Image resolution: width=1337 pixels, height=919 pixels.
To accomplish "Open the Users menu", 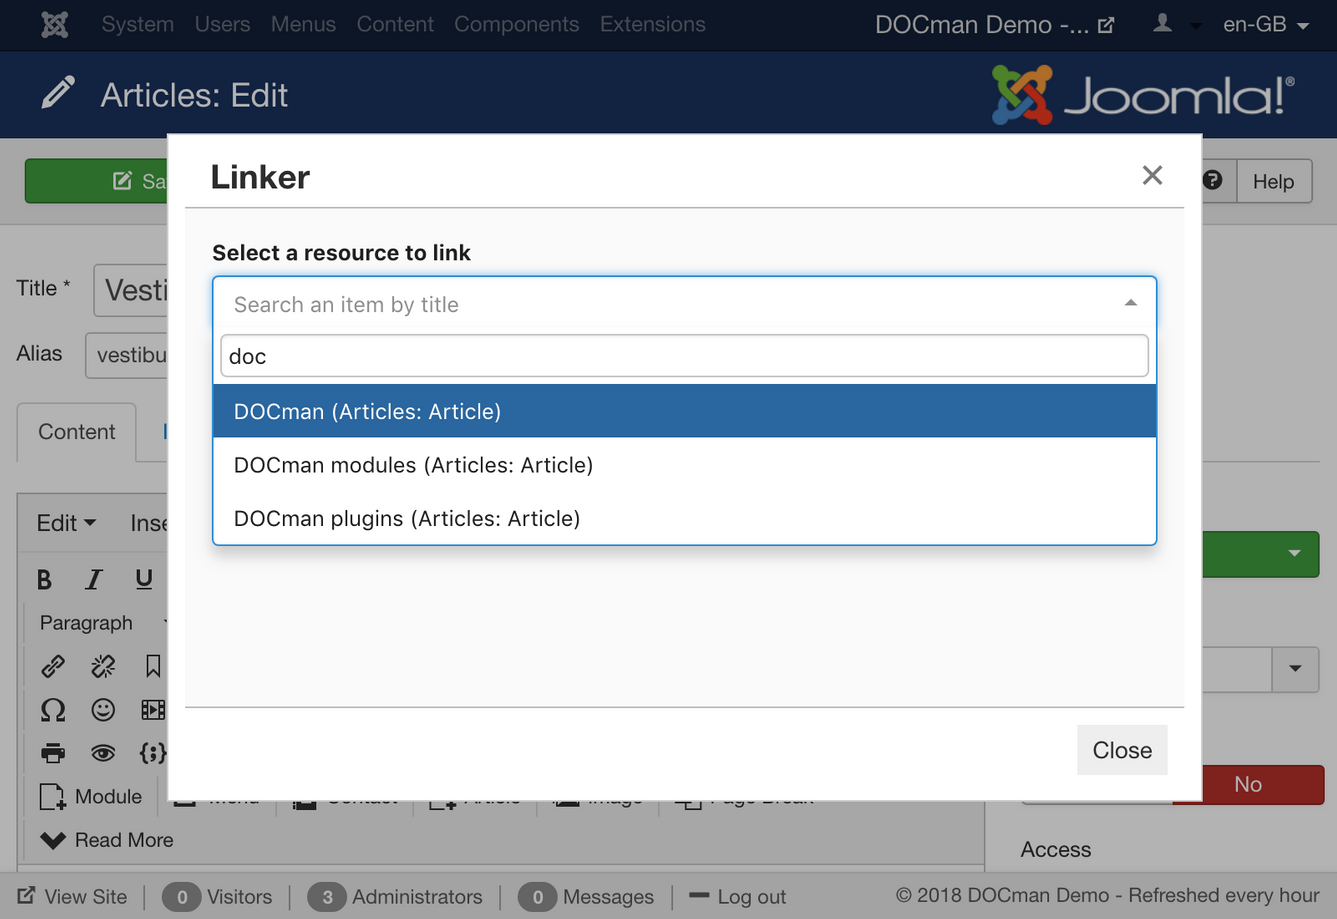I will (222, 24).
